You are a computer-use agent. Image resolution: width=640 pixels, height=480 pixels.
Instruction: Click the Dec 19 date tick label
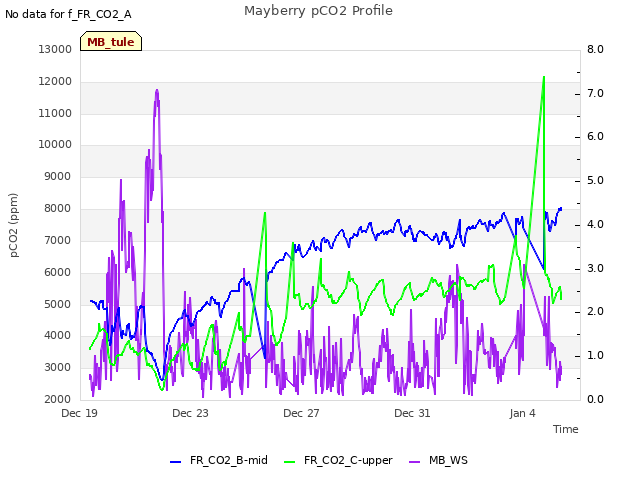pos(79,413)
